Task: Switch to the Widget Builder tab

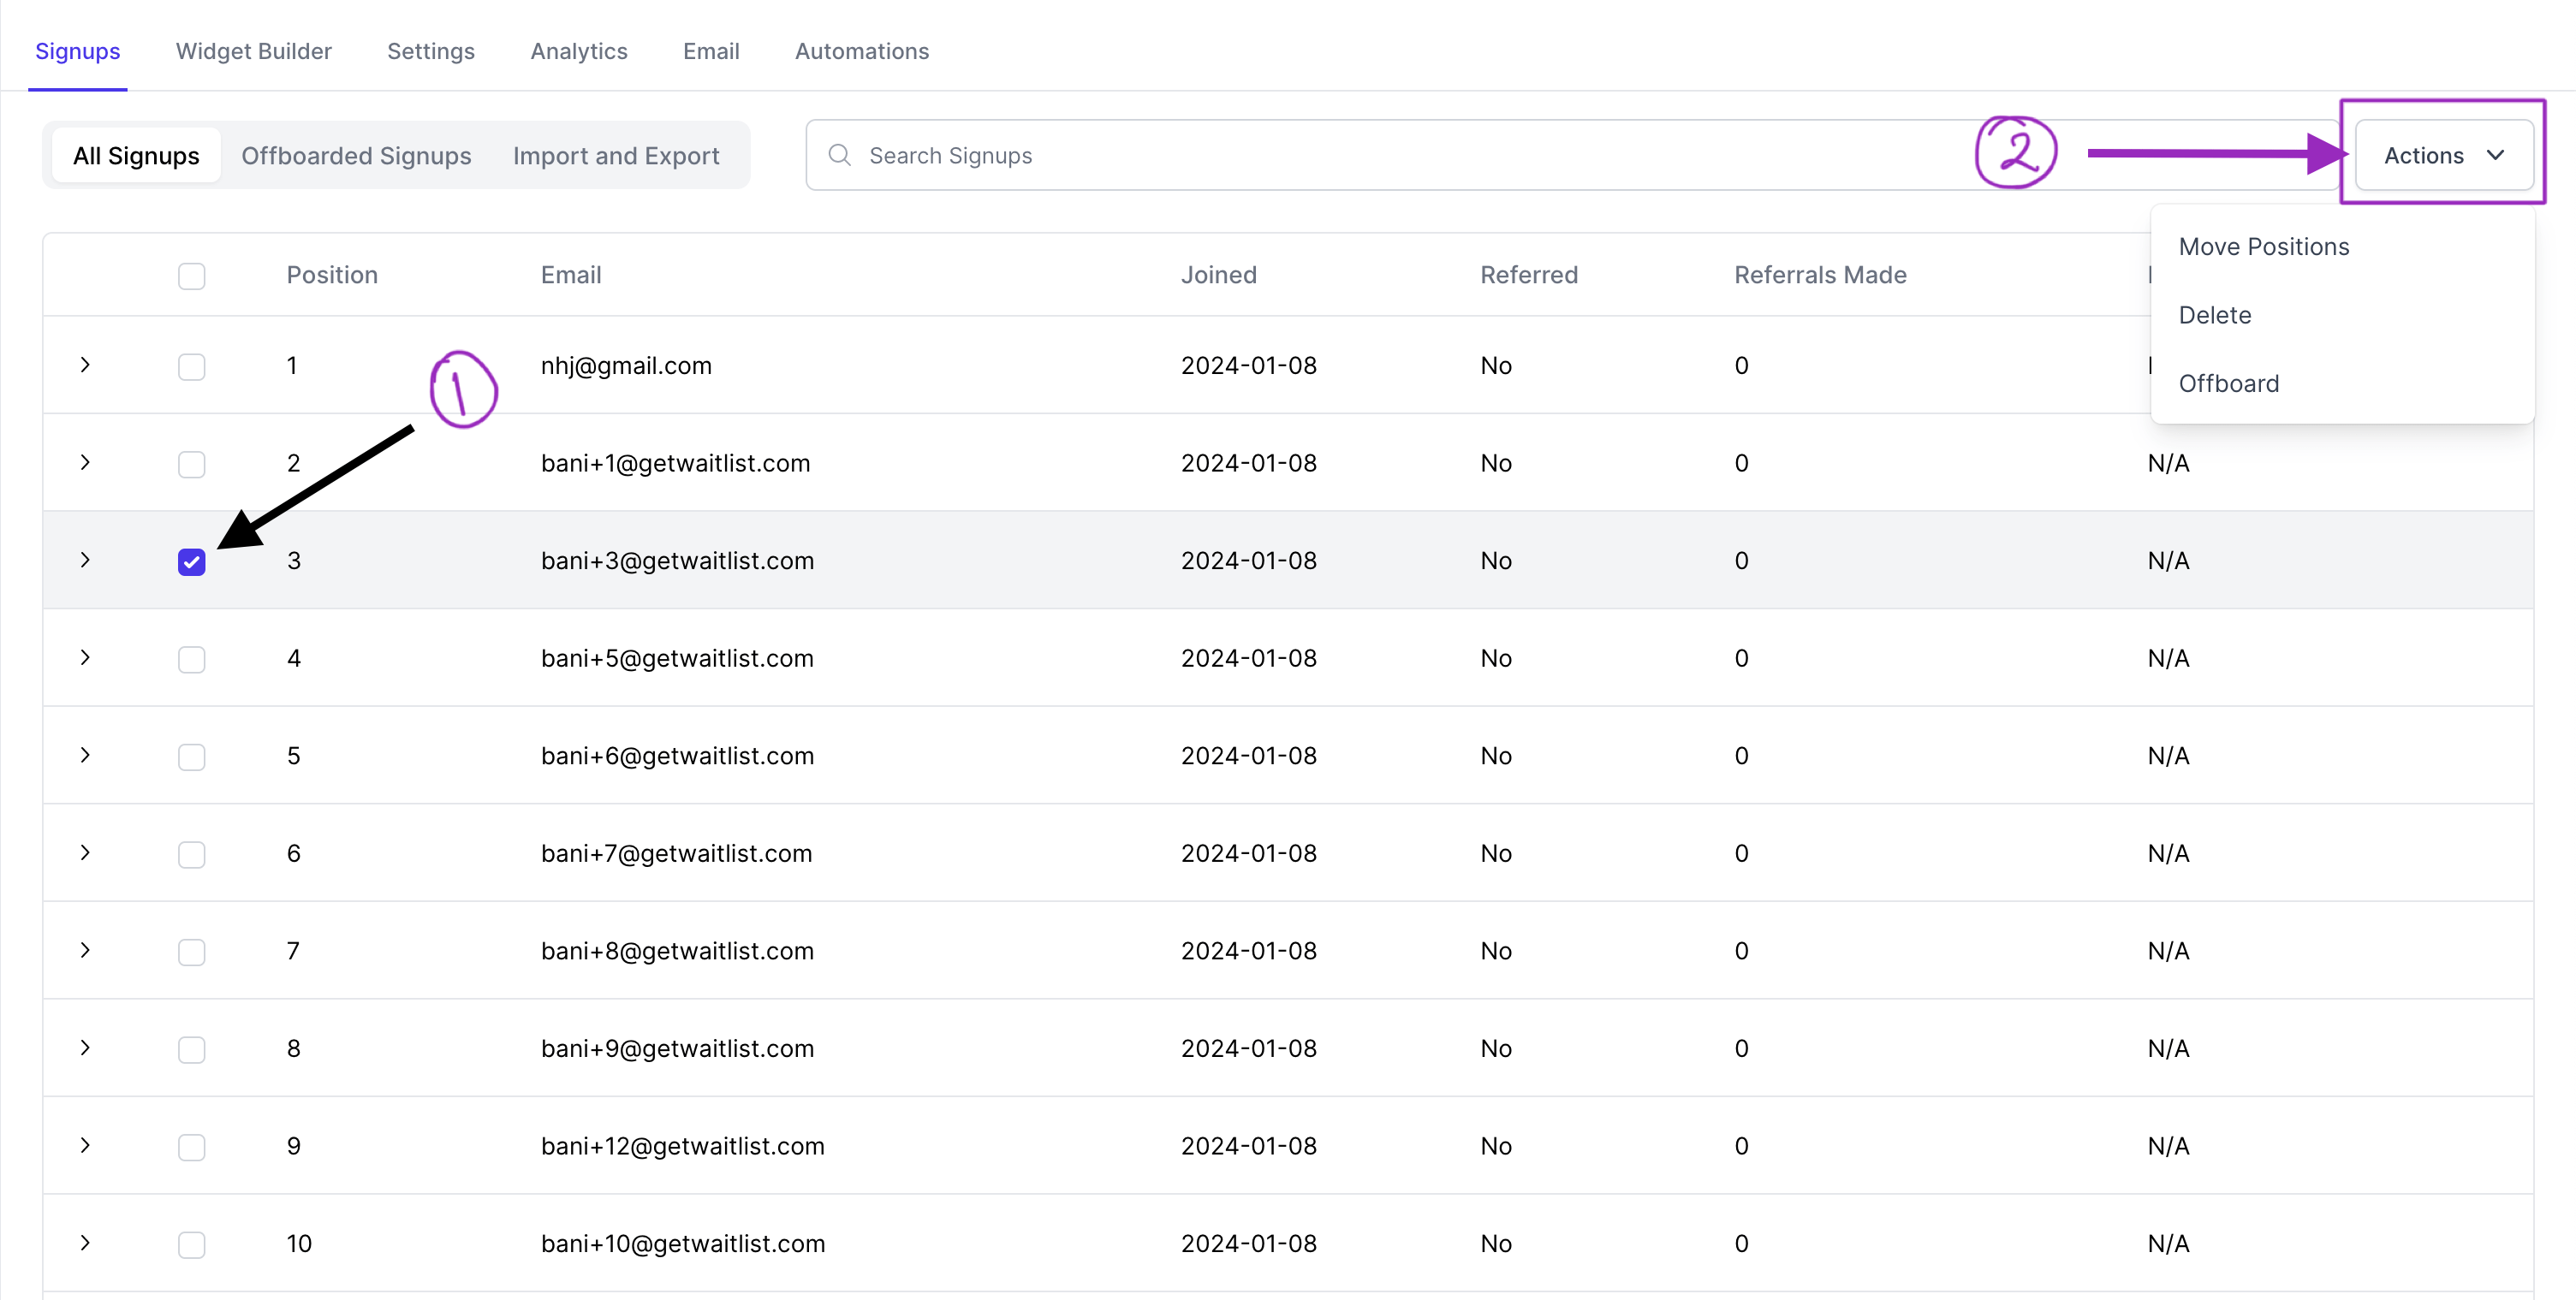Action: click(253, 51)
